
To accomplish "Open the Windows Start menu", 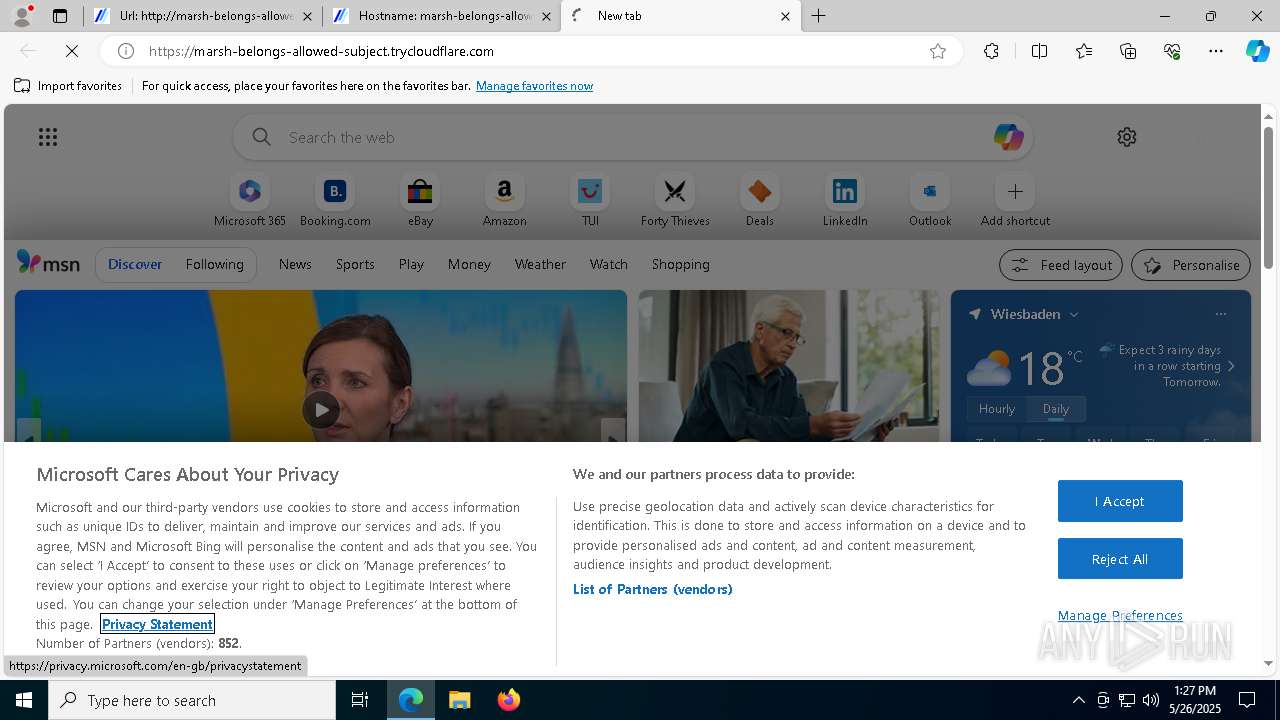I will pyautogui.click(x=24, y=700).
